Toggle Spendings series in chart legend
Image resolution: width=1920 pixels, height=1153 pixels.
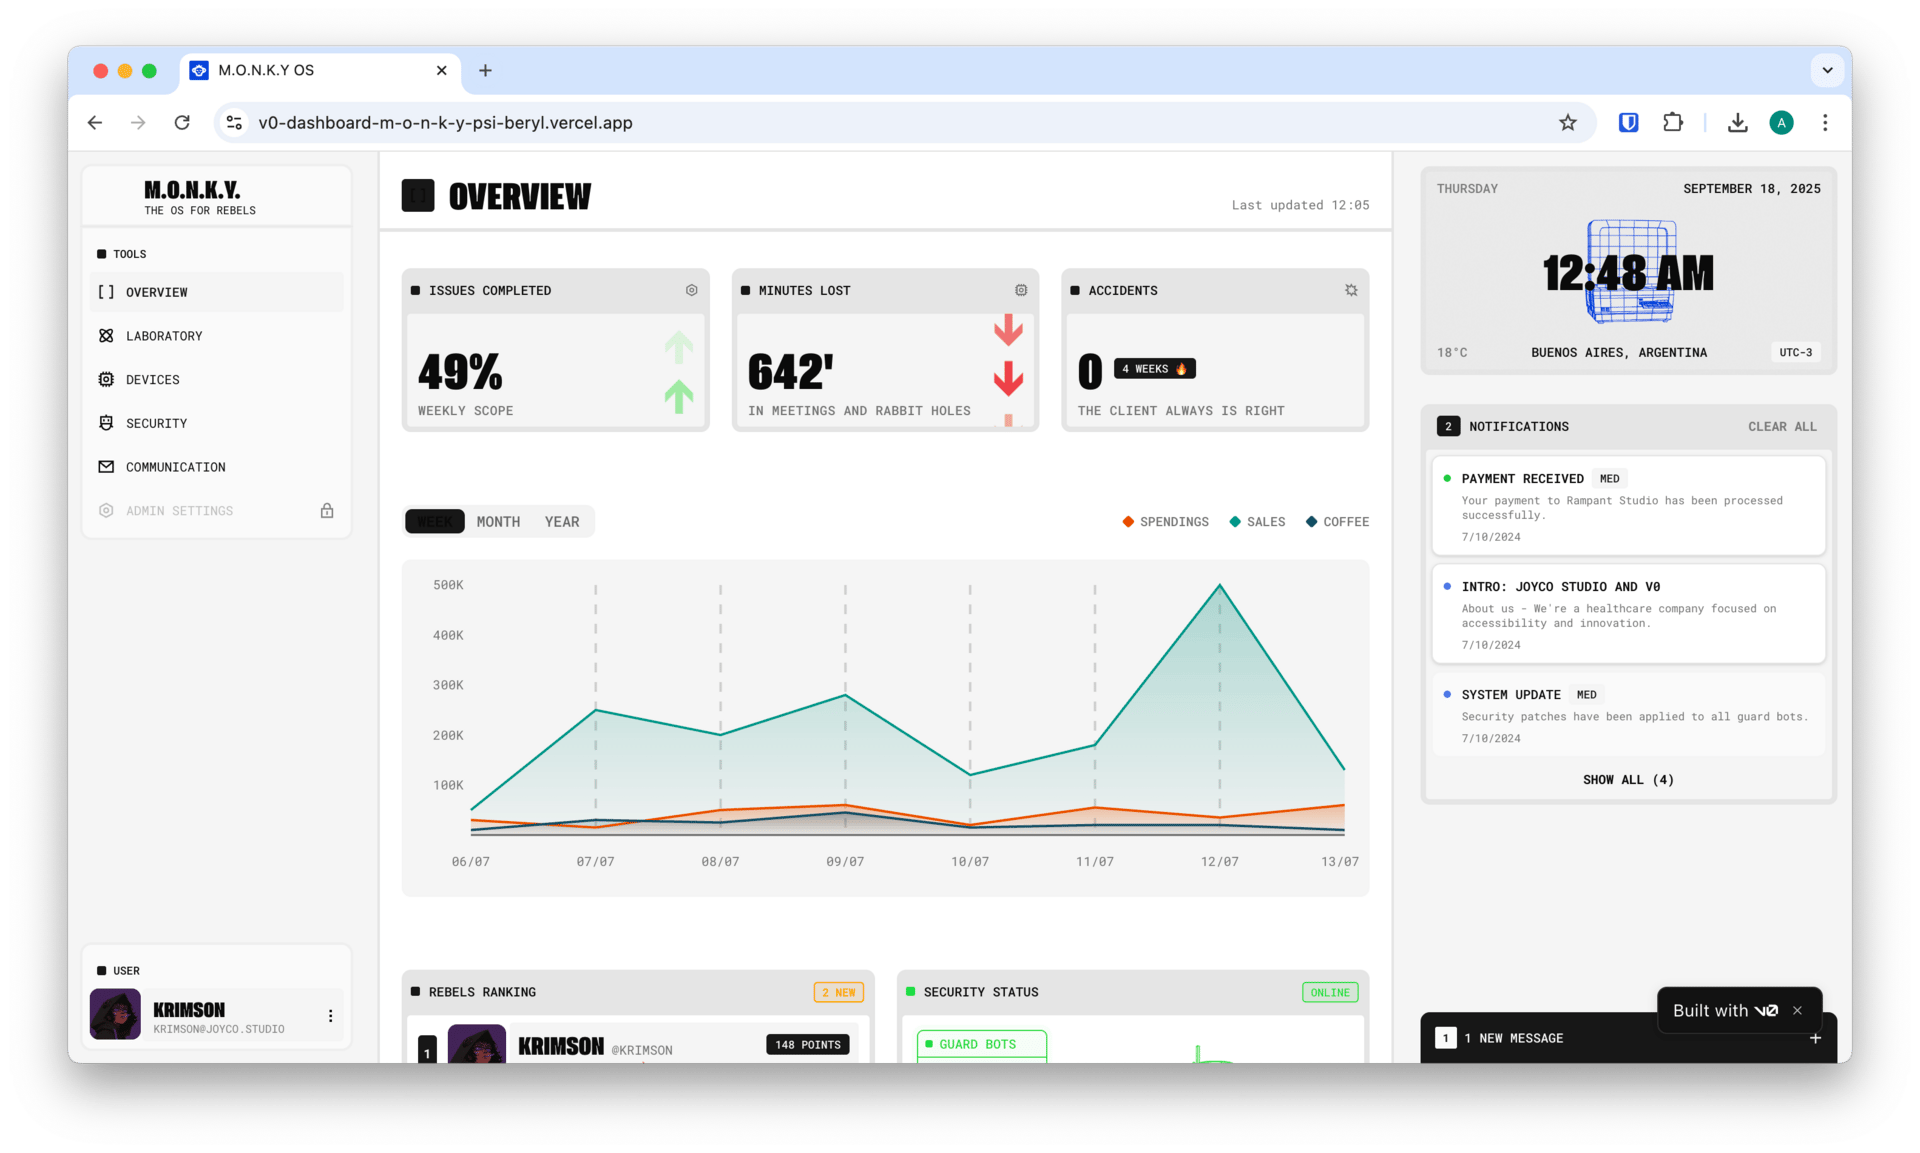point(1165,522)
